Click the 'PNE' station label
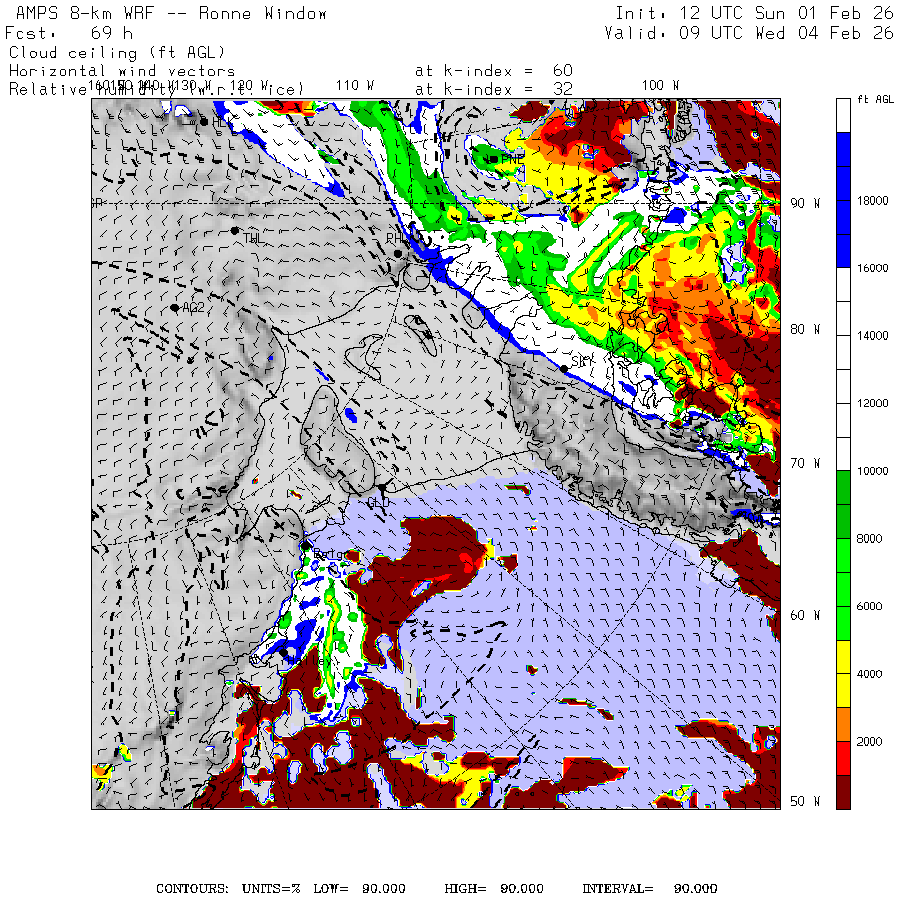Viewport: 900px width, 900px height. tap(512, 159)
